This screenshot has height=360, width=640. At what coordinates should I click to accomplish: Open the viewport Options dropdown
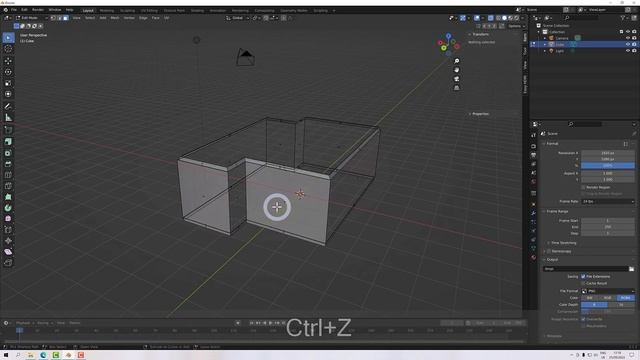(x=516, y=26)
